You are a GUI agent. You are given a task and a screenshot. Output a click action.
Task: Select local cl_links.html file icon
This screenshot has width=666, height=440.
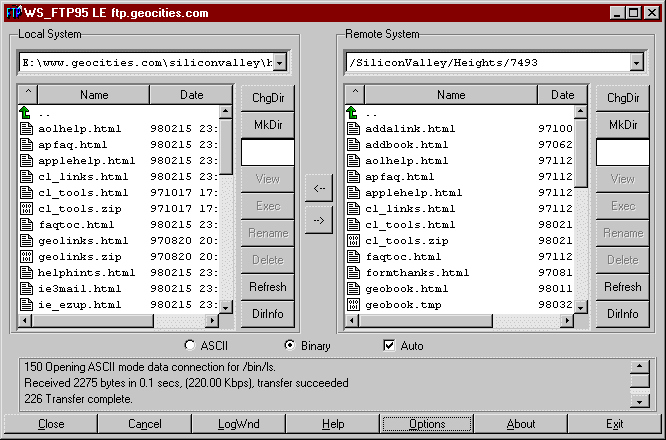click(x=26, y=176)
